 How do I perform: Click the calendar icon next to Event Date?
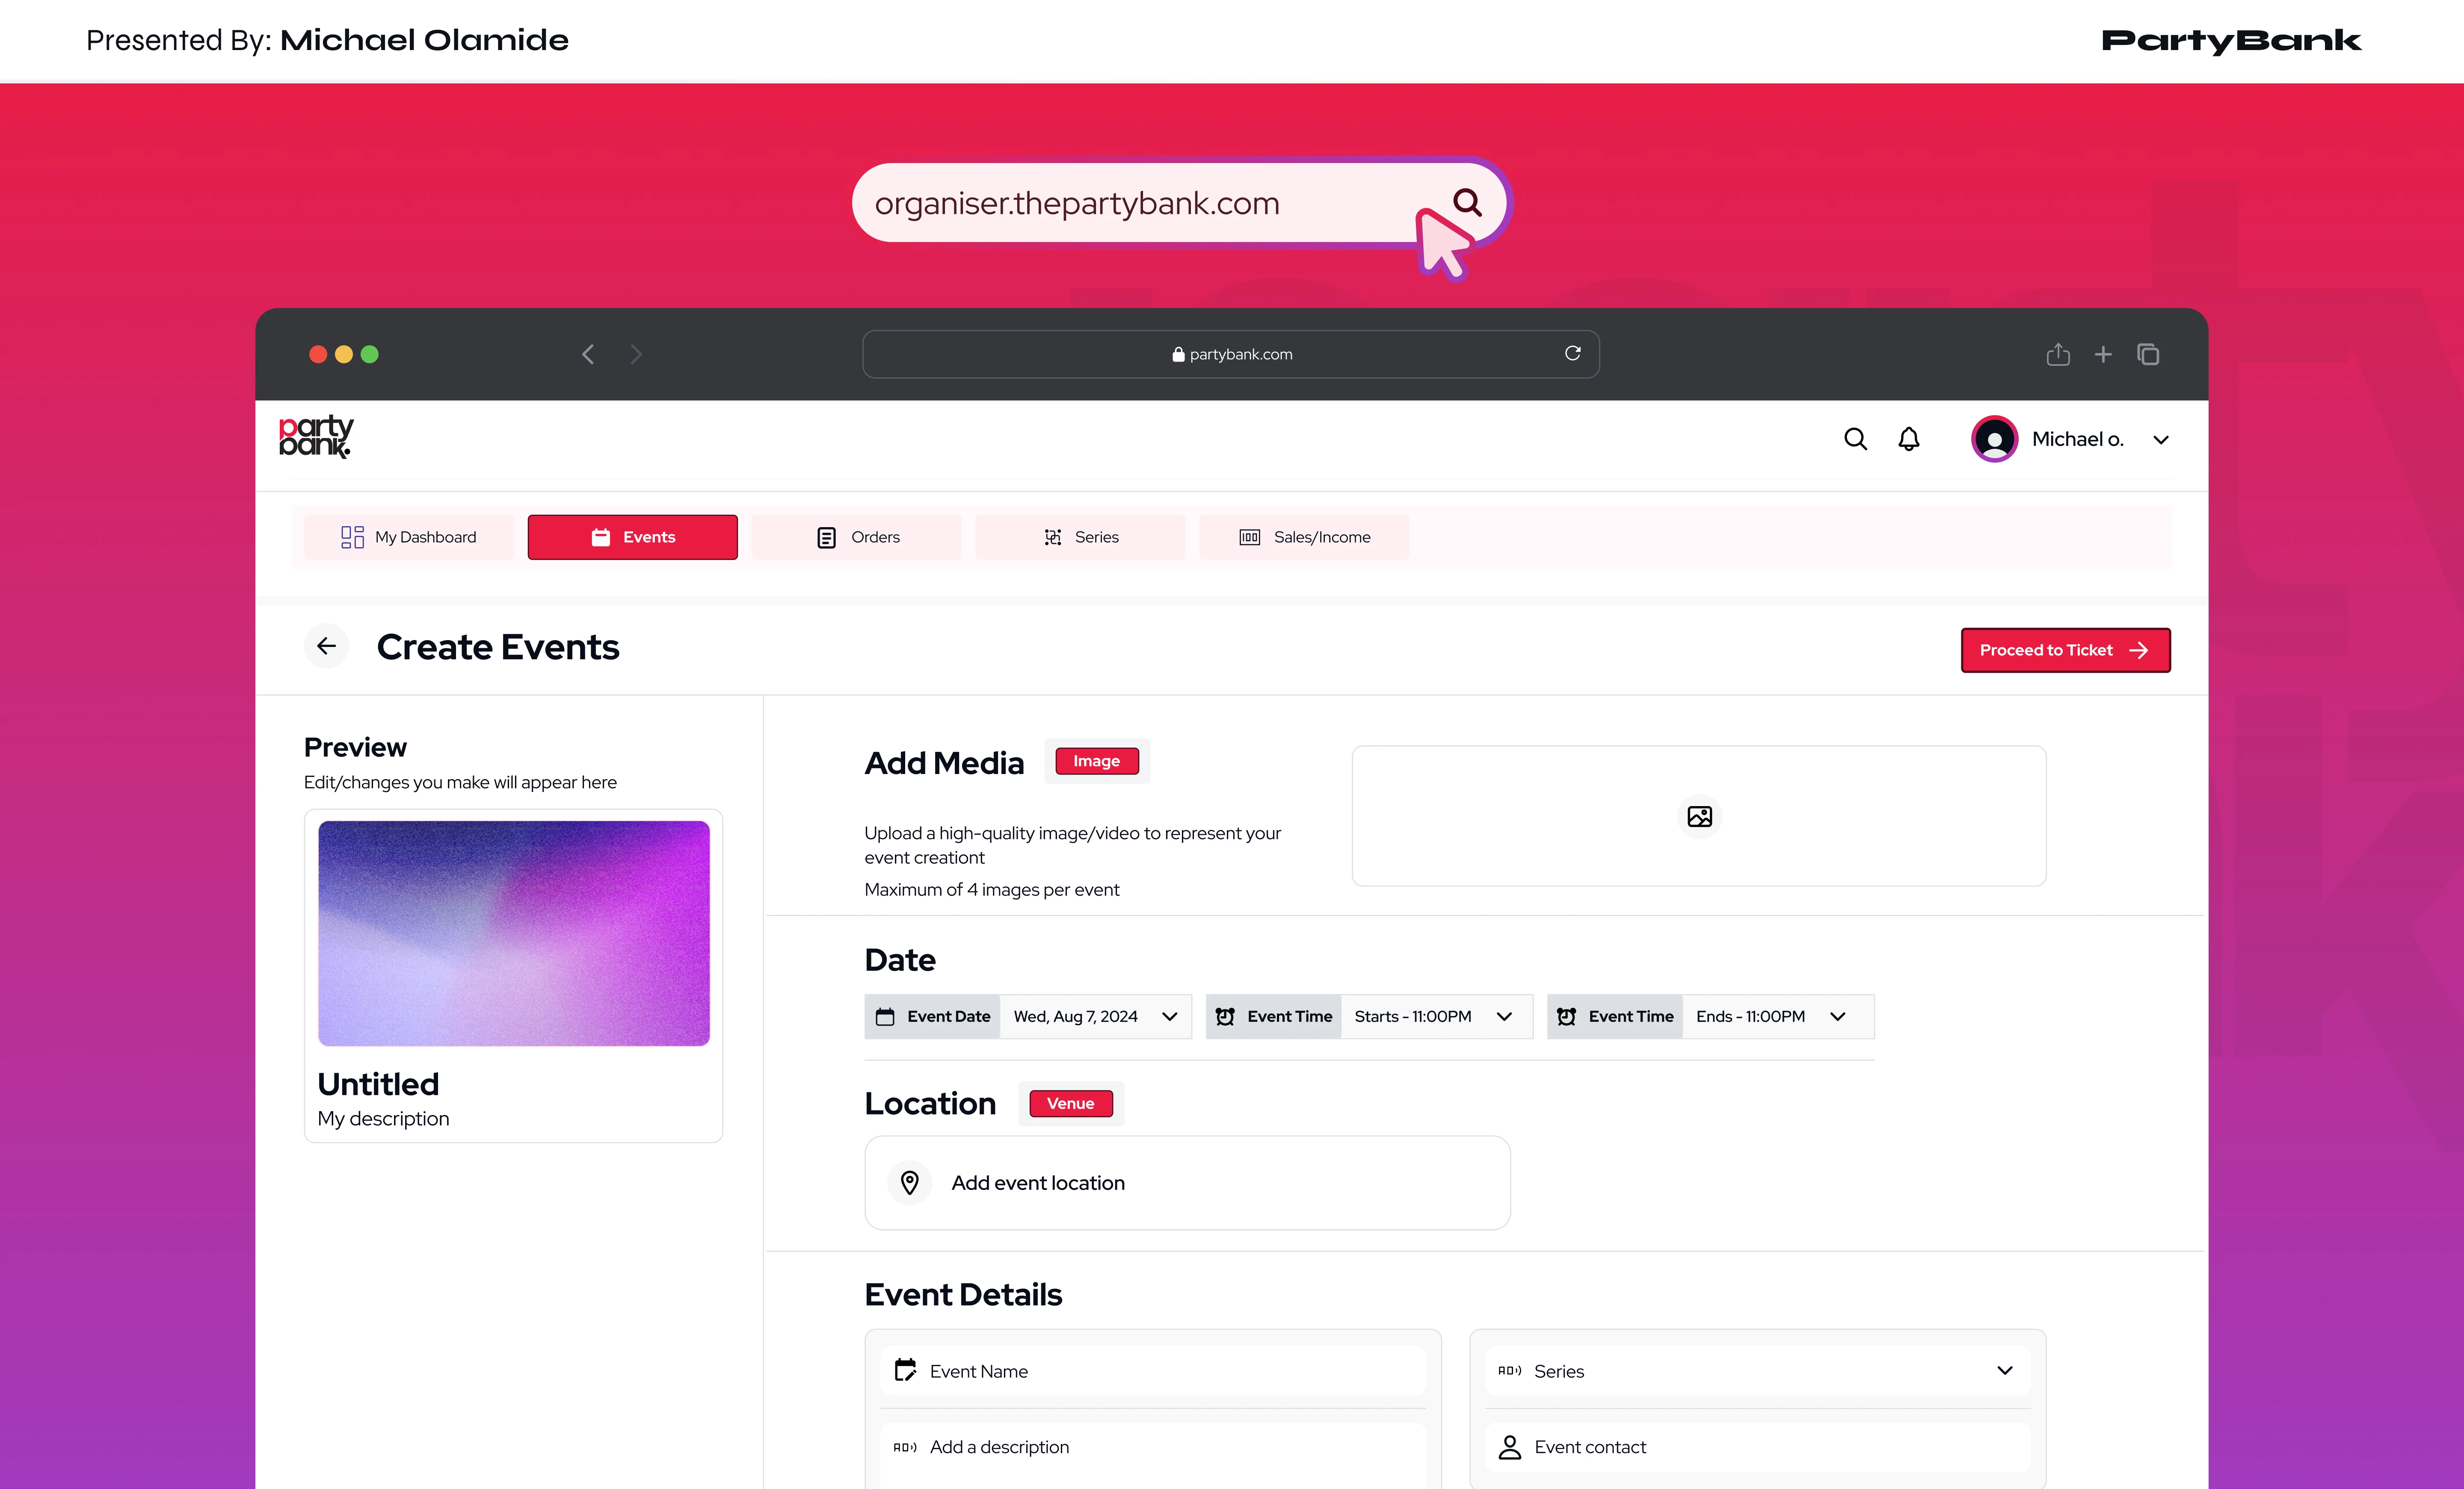pos(885,1016)
